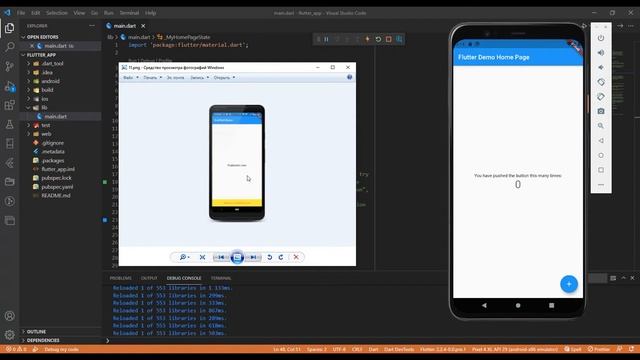The height and width of the screenshot is (360, 640).
Task: Tap the Android back button on the phone
Action: 484,305
